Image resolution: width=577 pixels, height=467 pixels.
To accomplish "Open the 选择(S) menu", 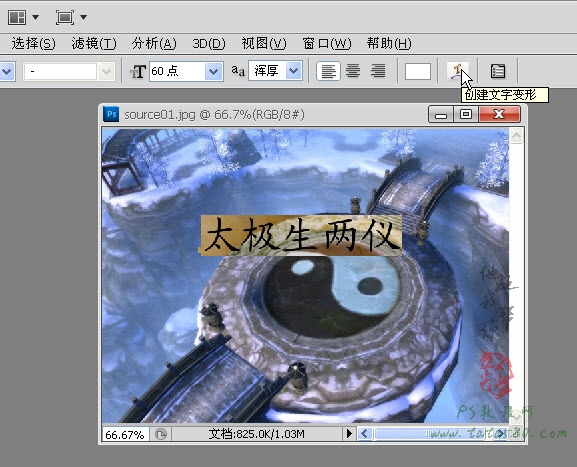I will (x=33, y=43).
